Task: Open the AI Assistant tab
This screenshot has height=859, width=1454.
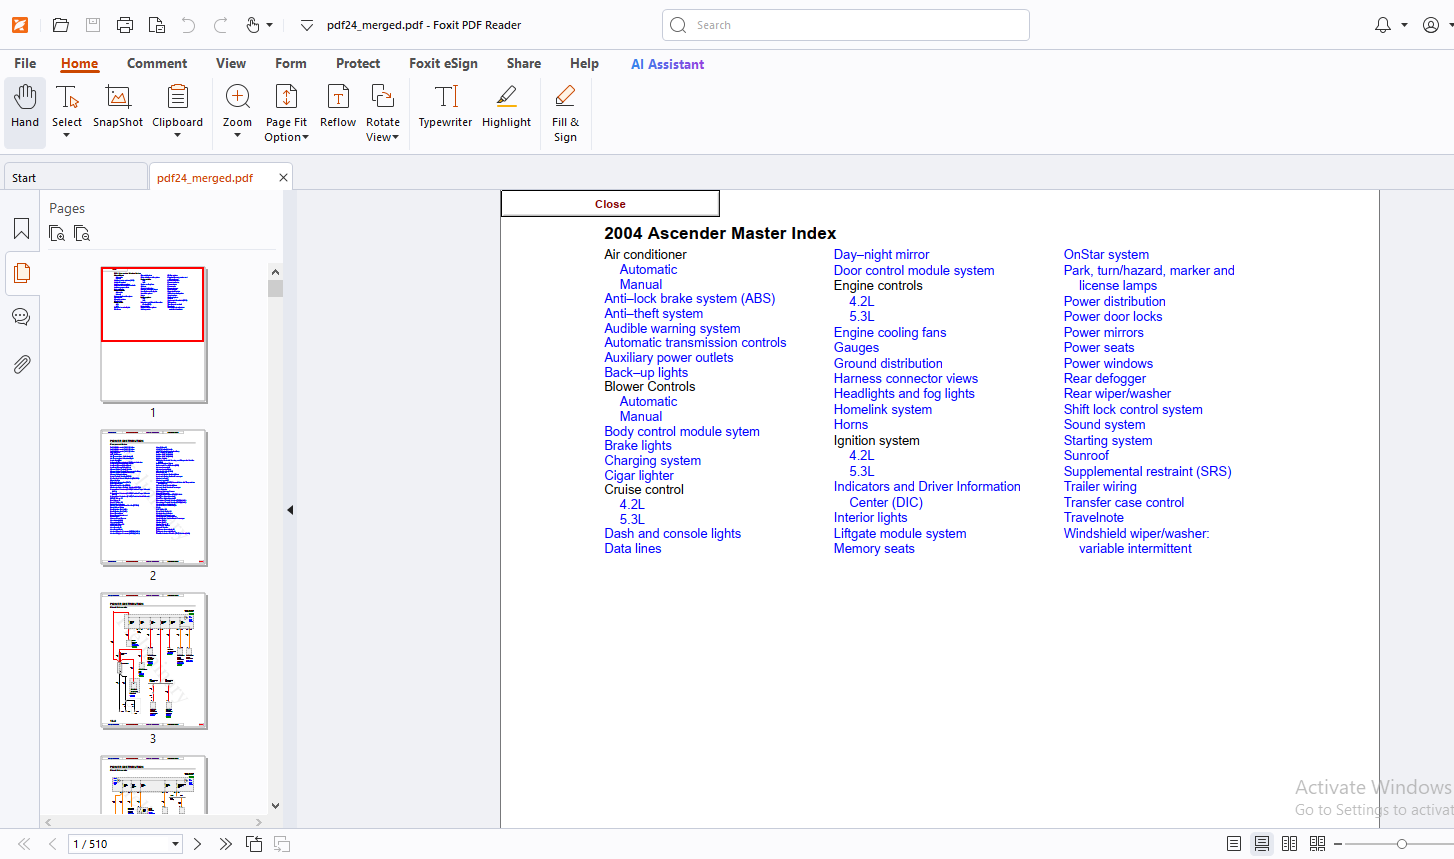Action: pos(667,64)
